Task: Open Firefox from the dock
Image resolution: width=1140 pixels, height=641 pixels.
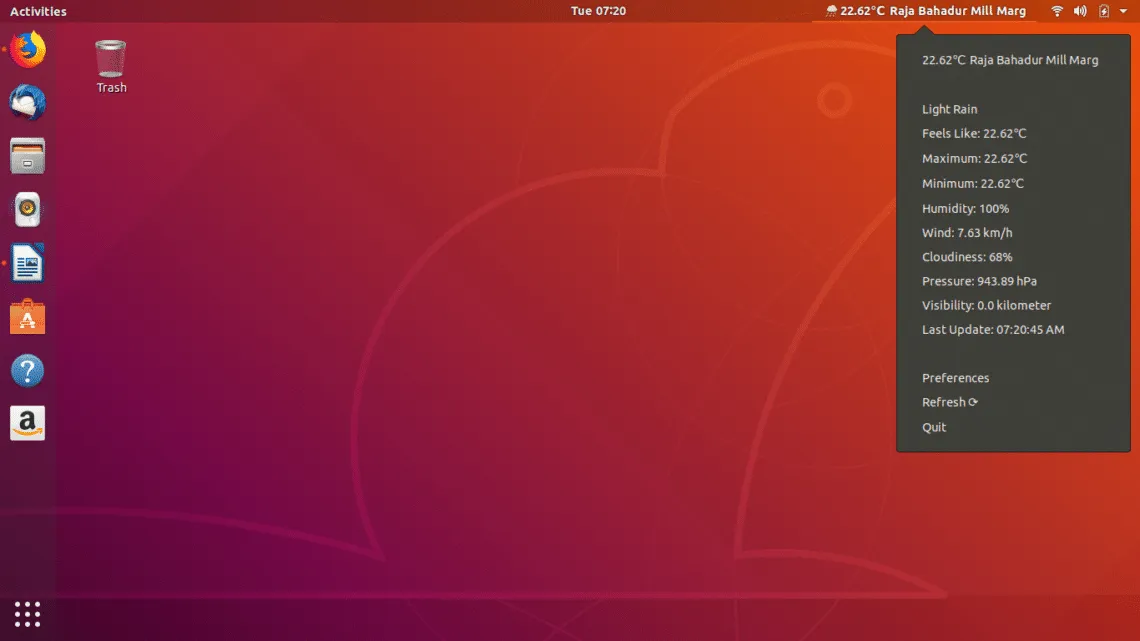Action: pos(28,49)
